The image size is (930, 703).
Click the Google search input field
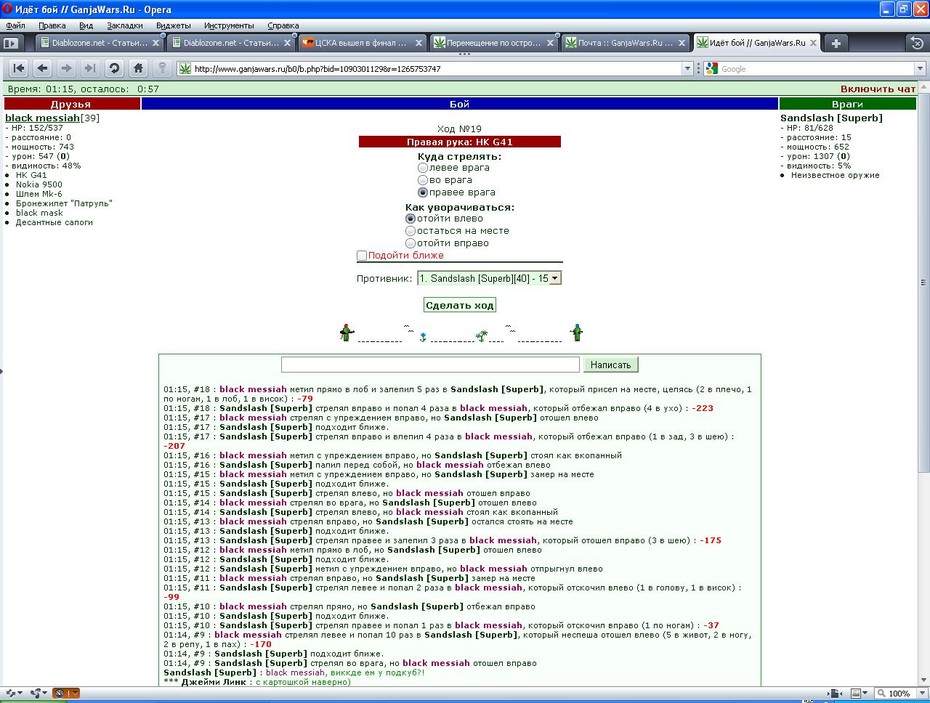click(x=817, y=69)
